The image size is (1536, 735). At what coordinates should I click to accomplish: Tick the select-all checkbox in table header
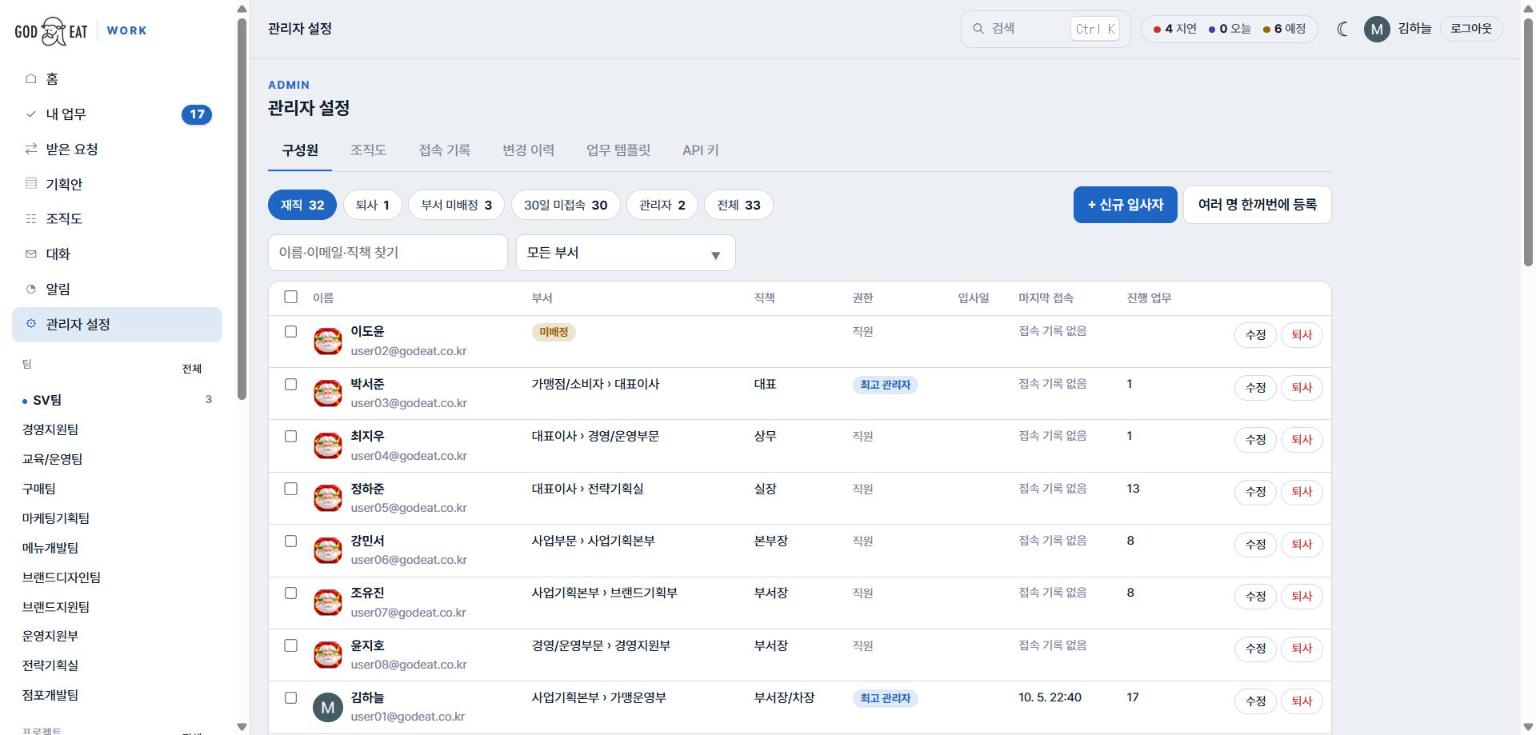291,297
